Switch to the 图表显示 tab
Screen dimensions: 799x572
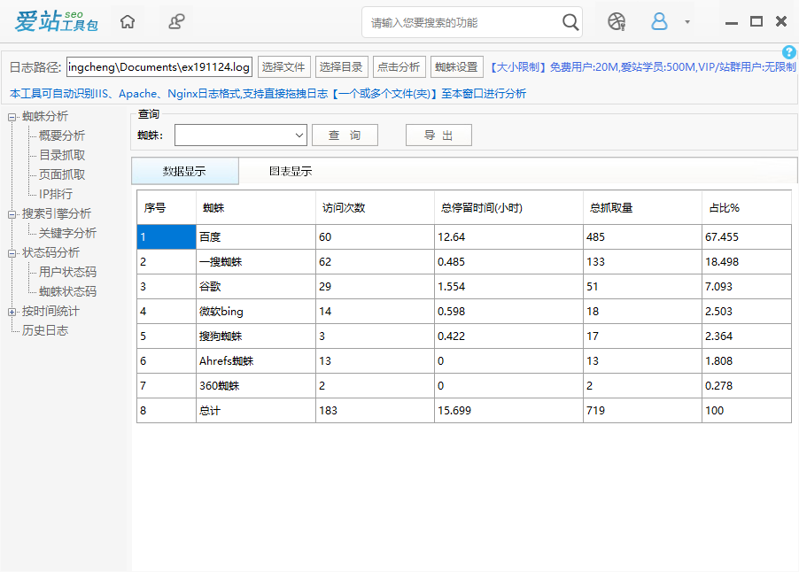click(290, 171)
